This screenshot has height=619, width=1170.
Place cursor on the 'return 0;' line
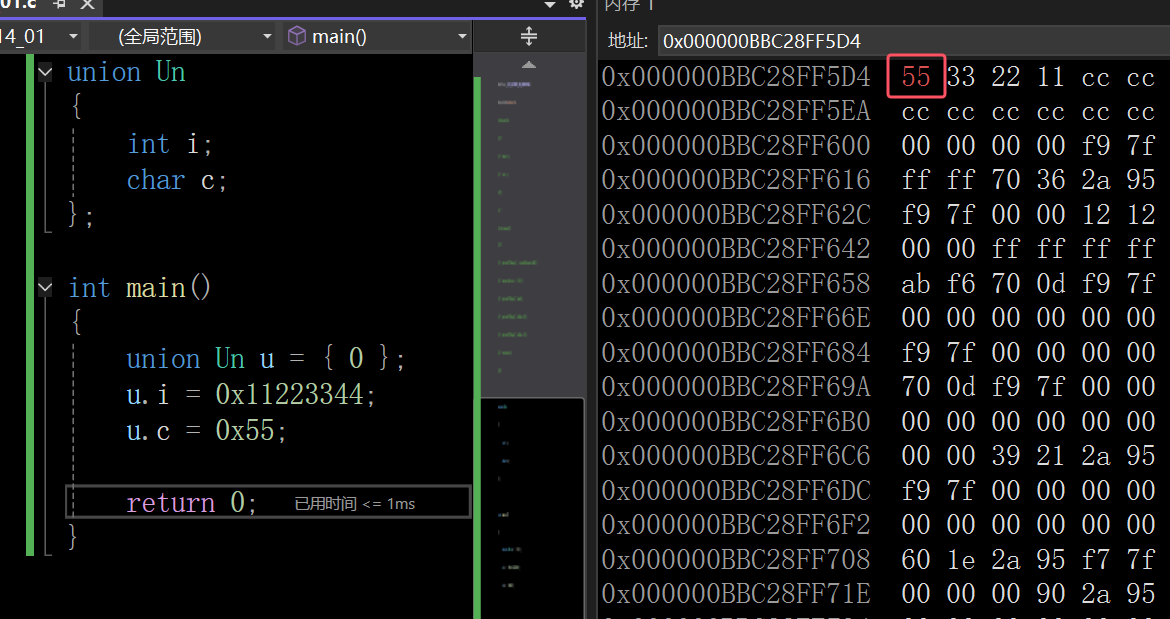192,503
